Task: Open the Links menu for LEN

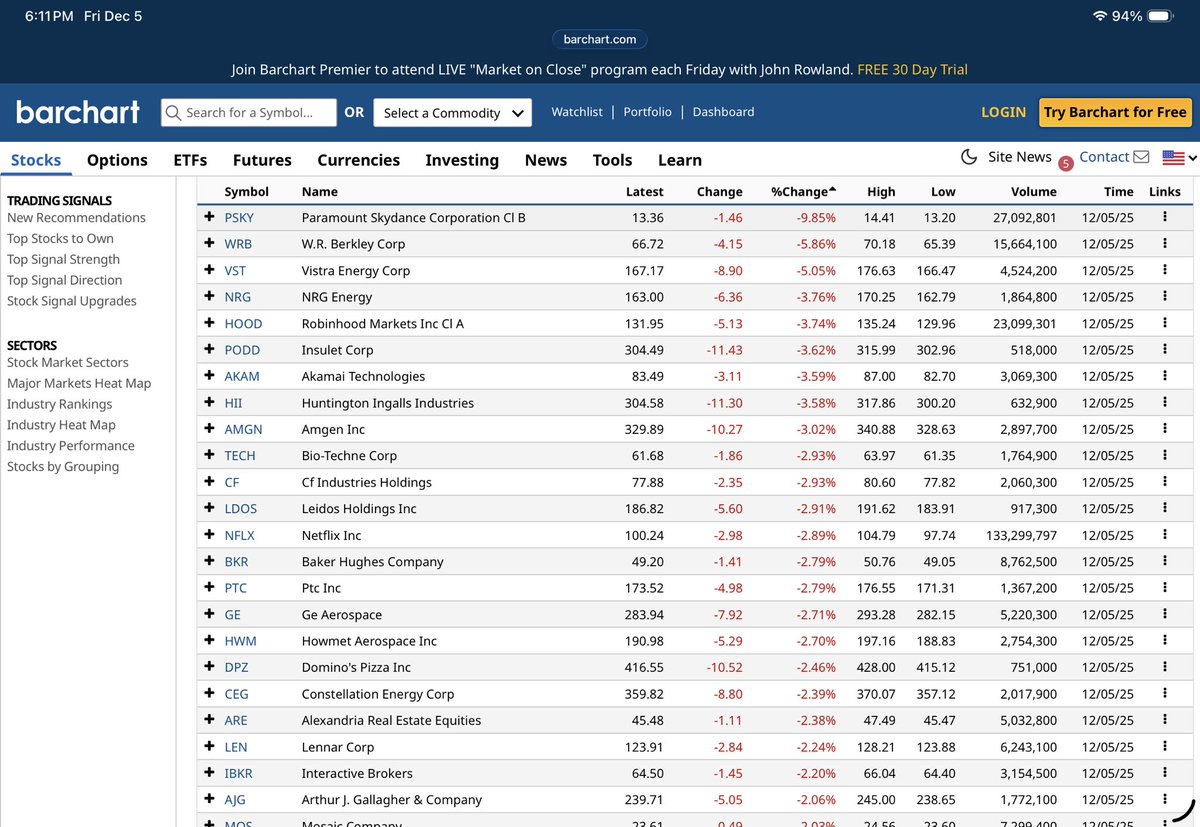Action: [x=1165, y=747]
